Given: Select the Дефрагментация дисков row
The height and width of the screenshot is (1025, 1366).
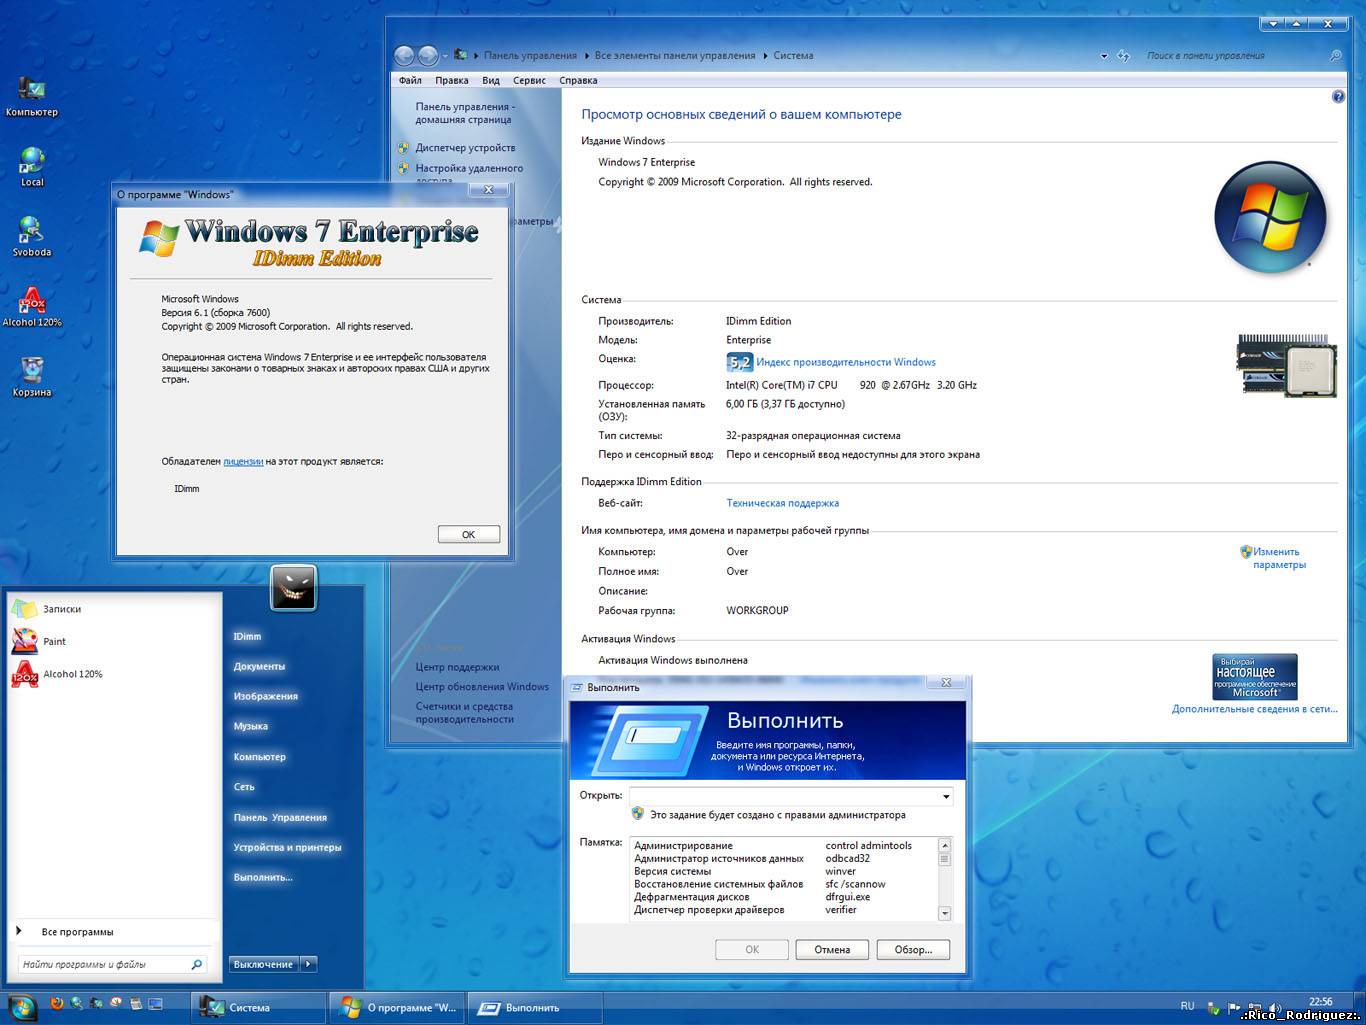Looking at the screenshot, I should click(783, 897).
